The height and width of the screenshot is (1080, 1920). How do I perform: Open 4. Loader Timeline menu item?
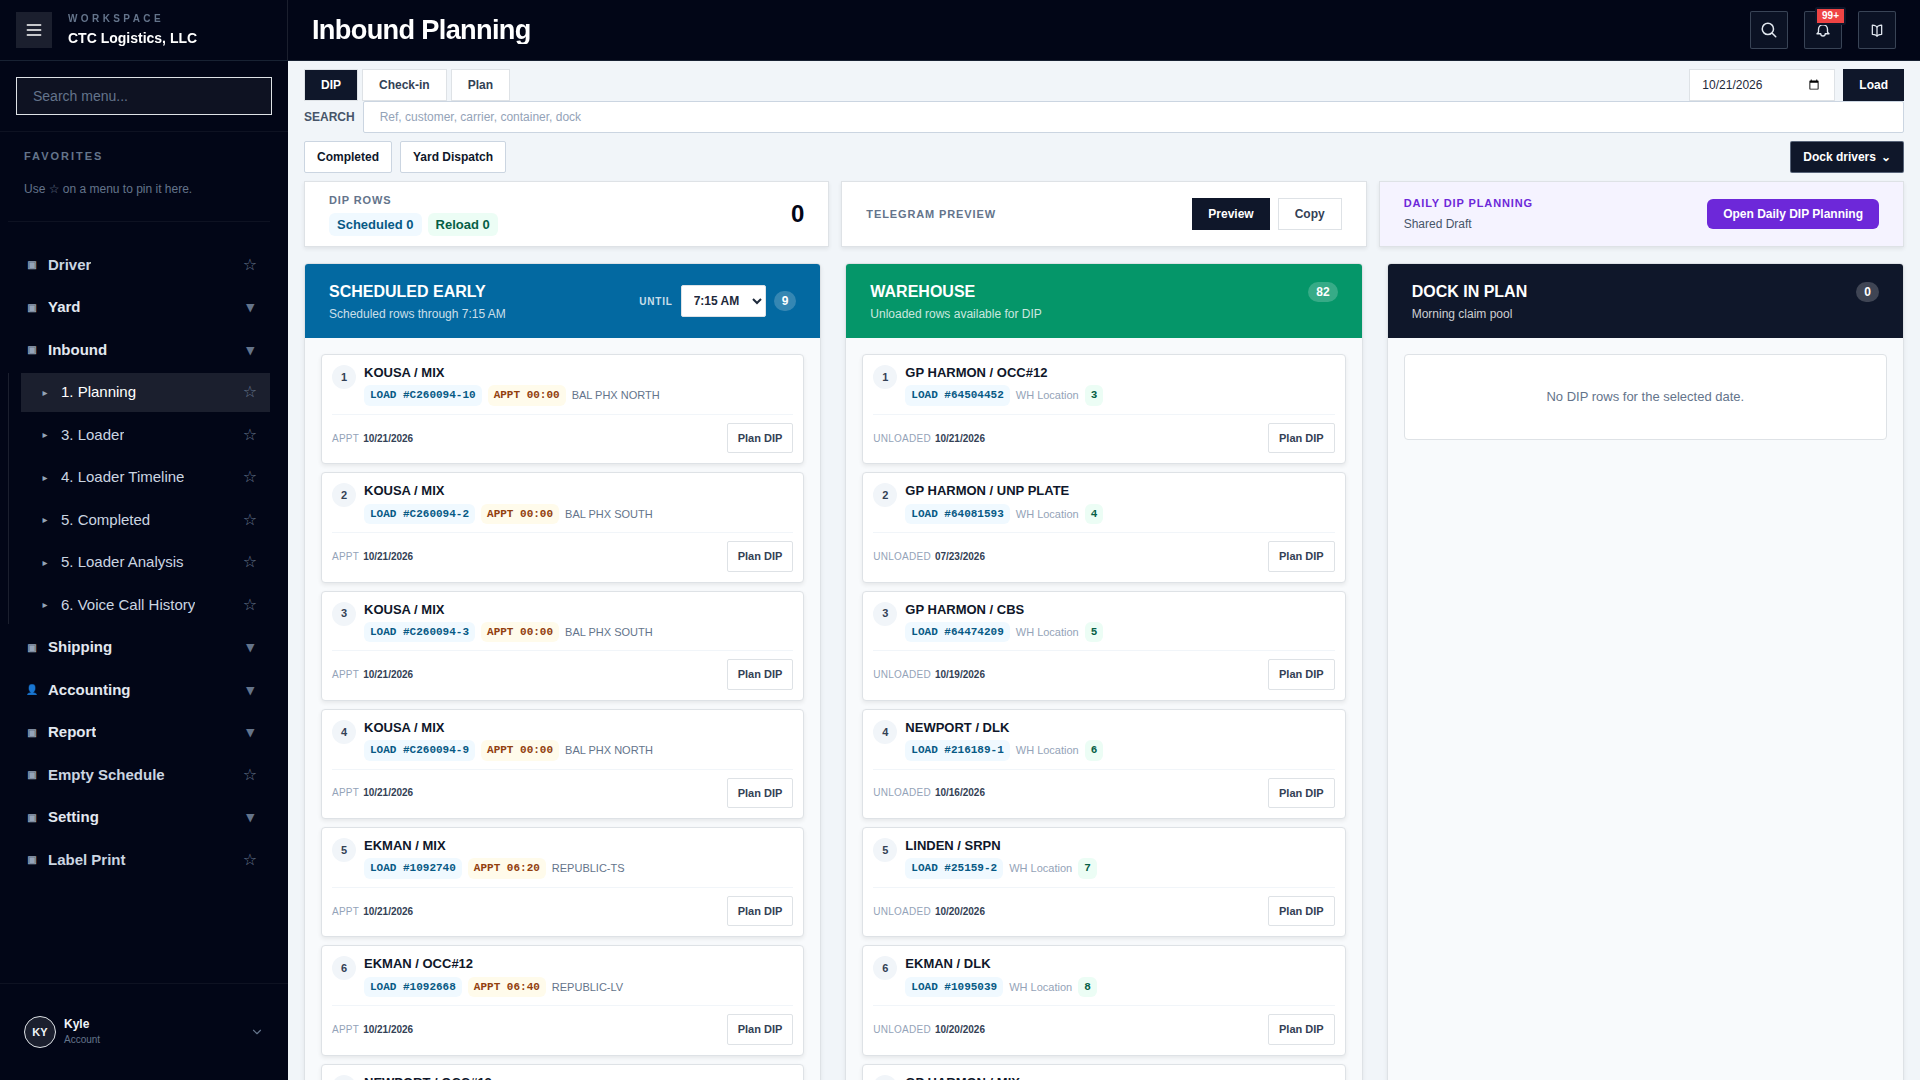(x=144, y=477)
